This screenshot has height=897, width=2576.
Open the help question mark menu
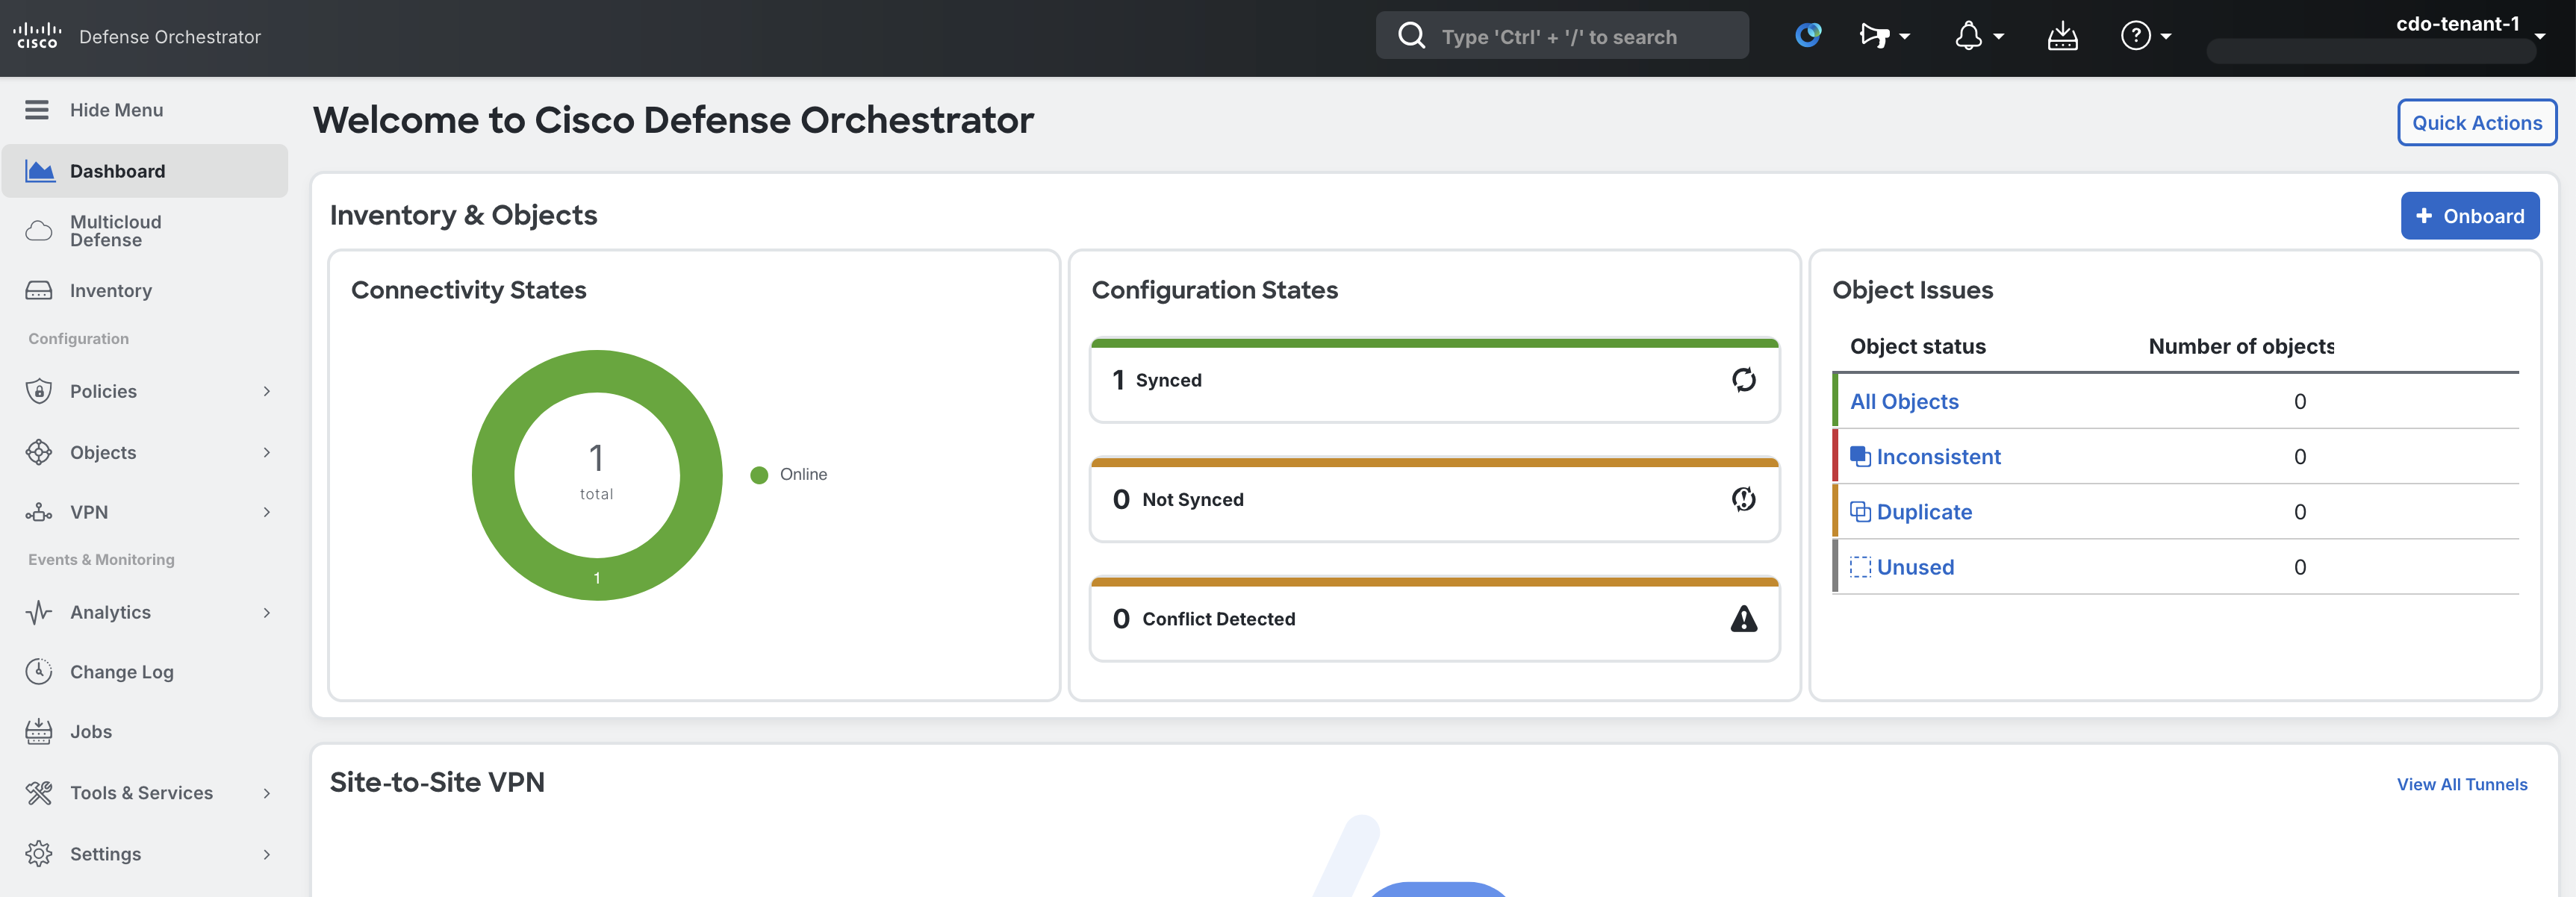point(2144,36)
